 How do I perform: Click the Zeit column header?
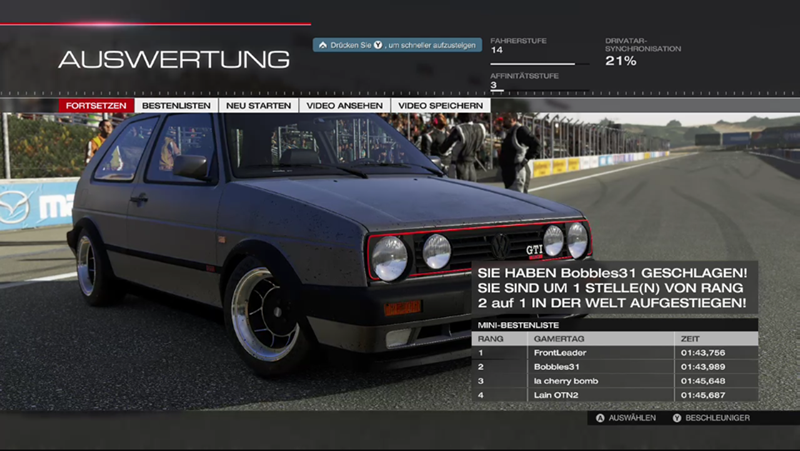(x=689, y=338)
